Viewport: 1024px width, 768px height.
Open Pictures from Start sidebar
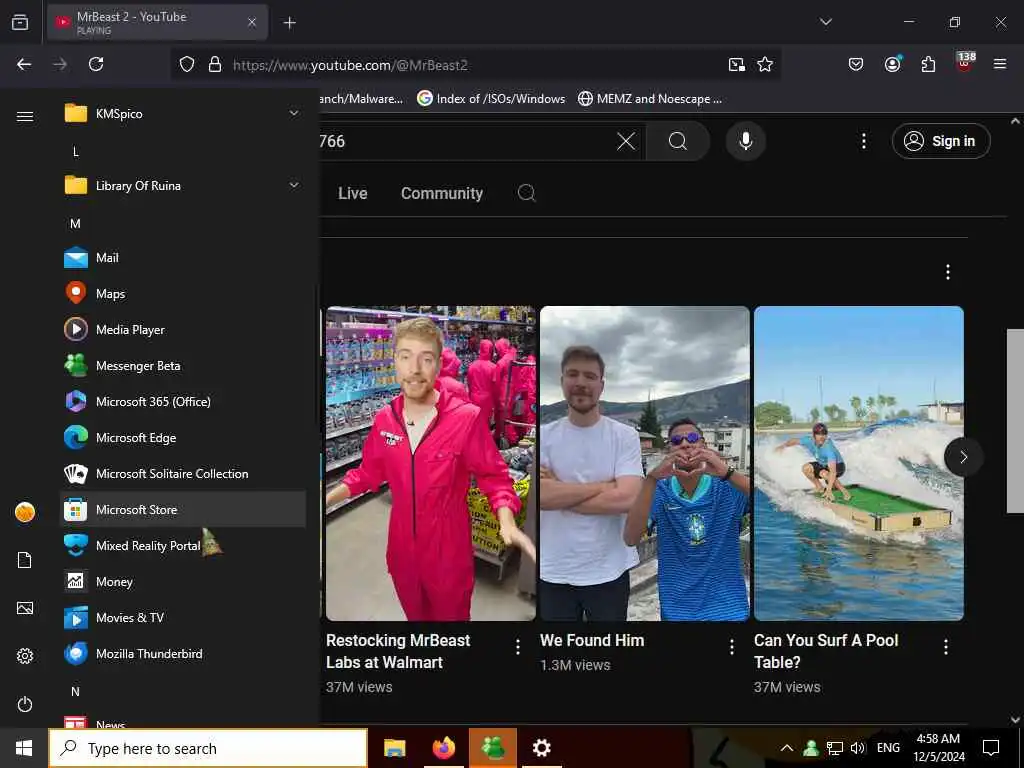tap(25, 608)
